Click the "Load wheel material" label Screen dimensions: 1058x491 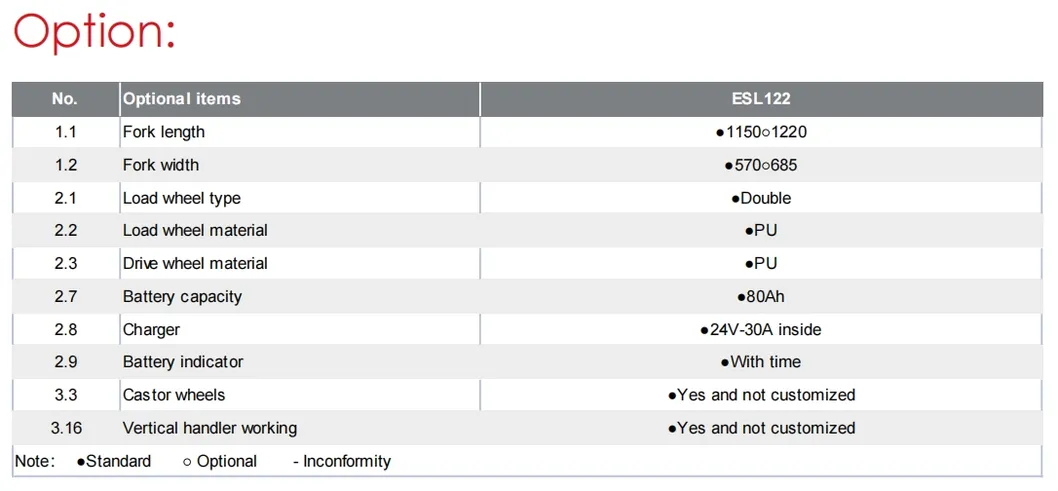(x=195, y=230)
